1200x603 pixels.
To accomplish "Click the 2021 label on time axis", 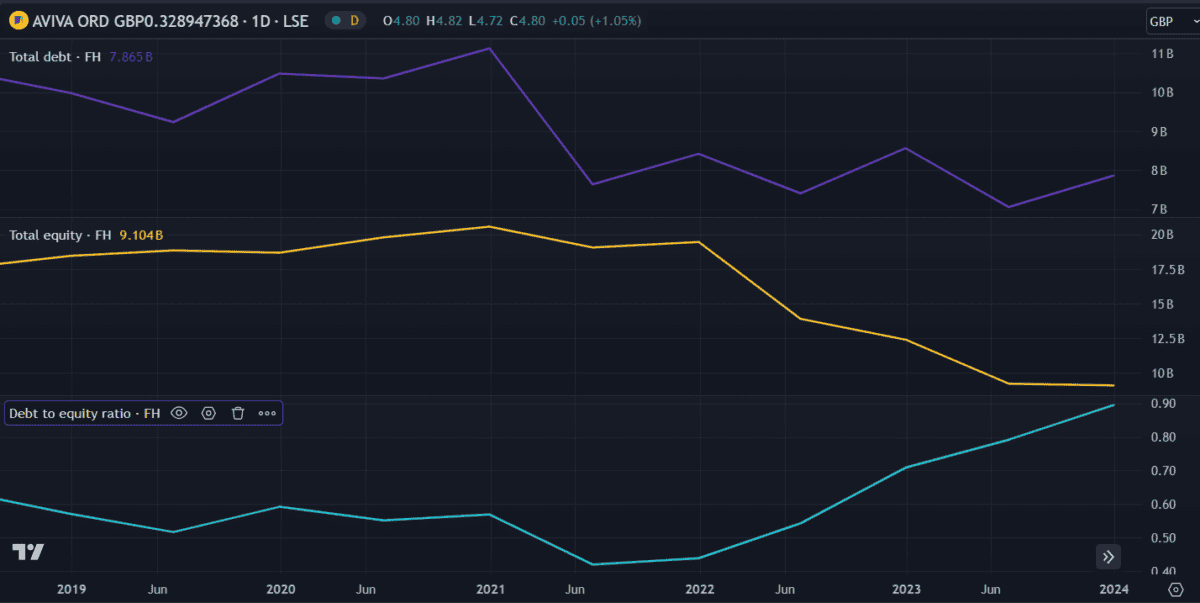I will coord(489,589).
